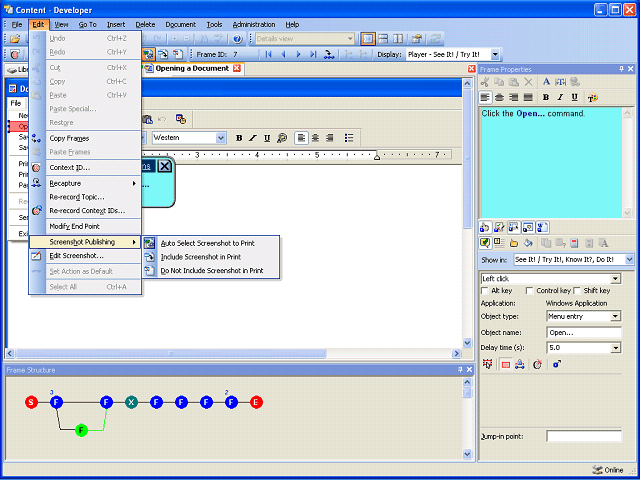The height and width of the screenshot is (480, 640).
Task: Expand the Recapture submenu
Action: (x=85, y=183)
